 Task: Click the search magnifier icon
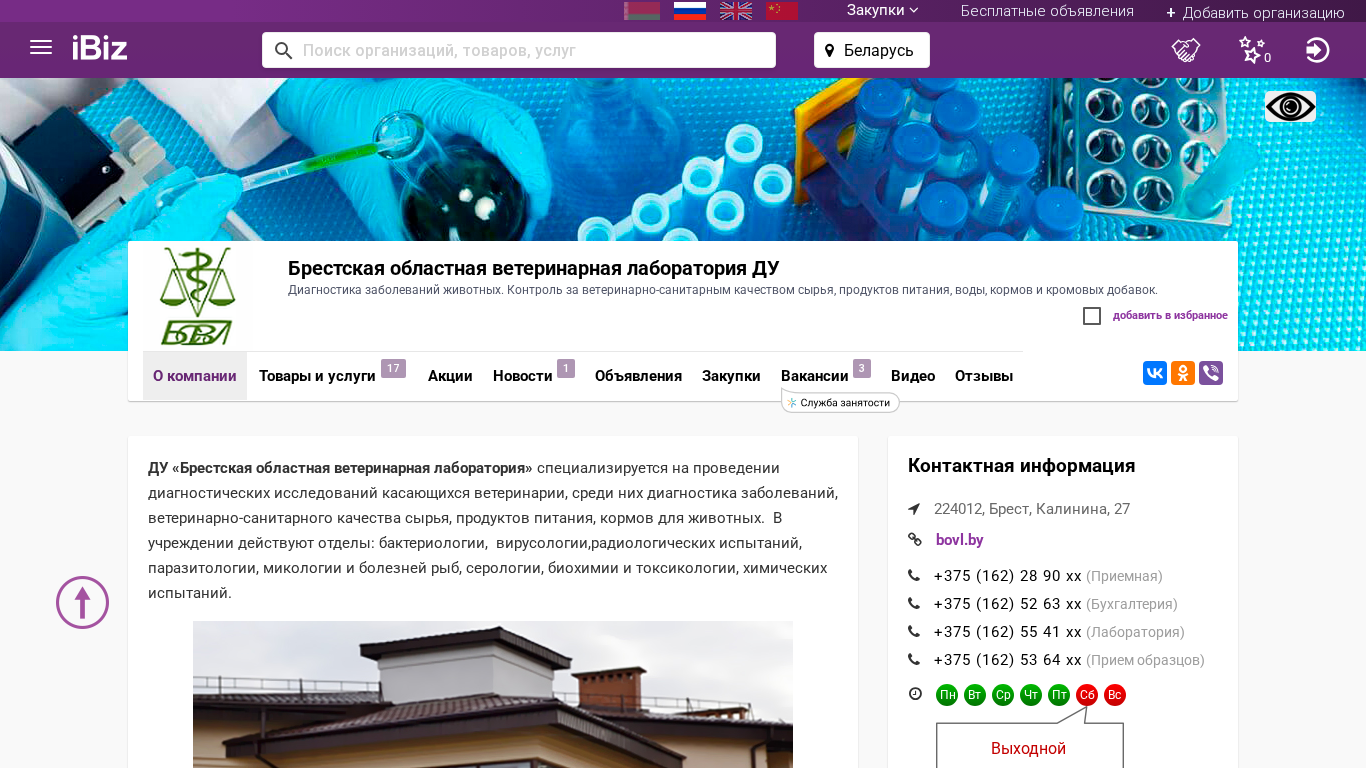click(284, 50)
